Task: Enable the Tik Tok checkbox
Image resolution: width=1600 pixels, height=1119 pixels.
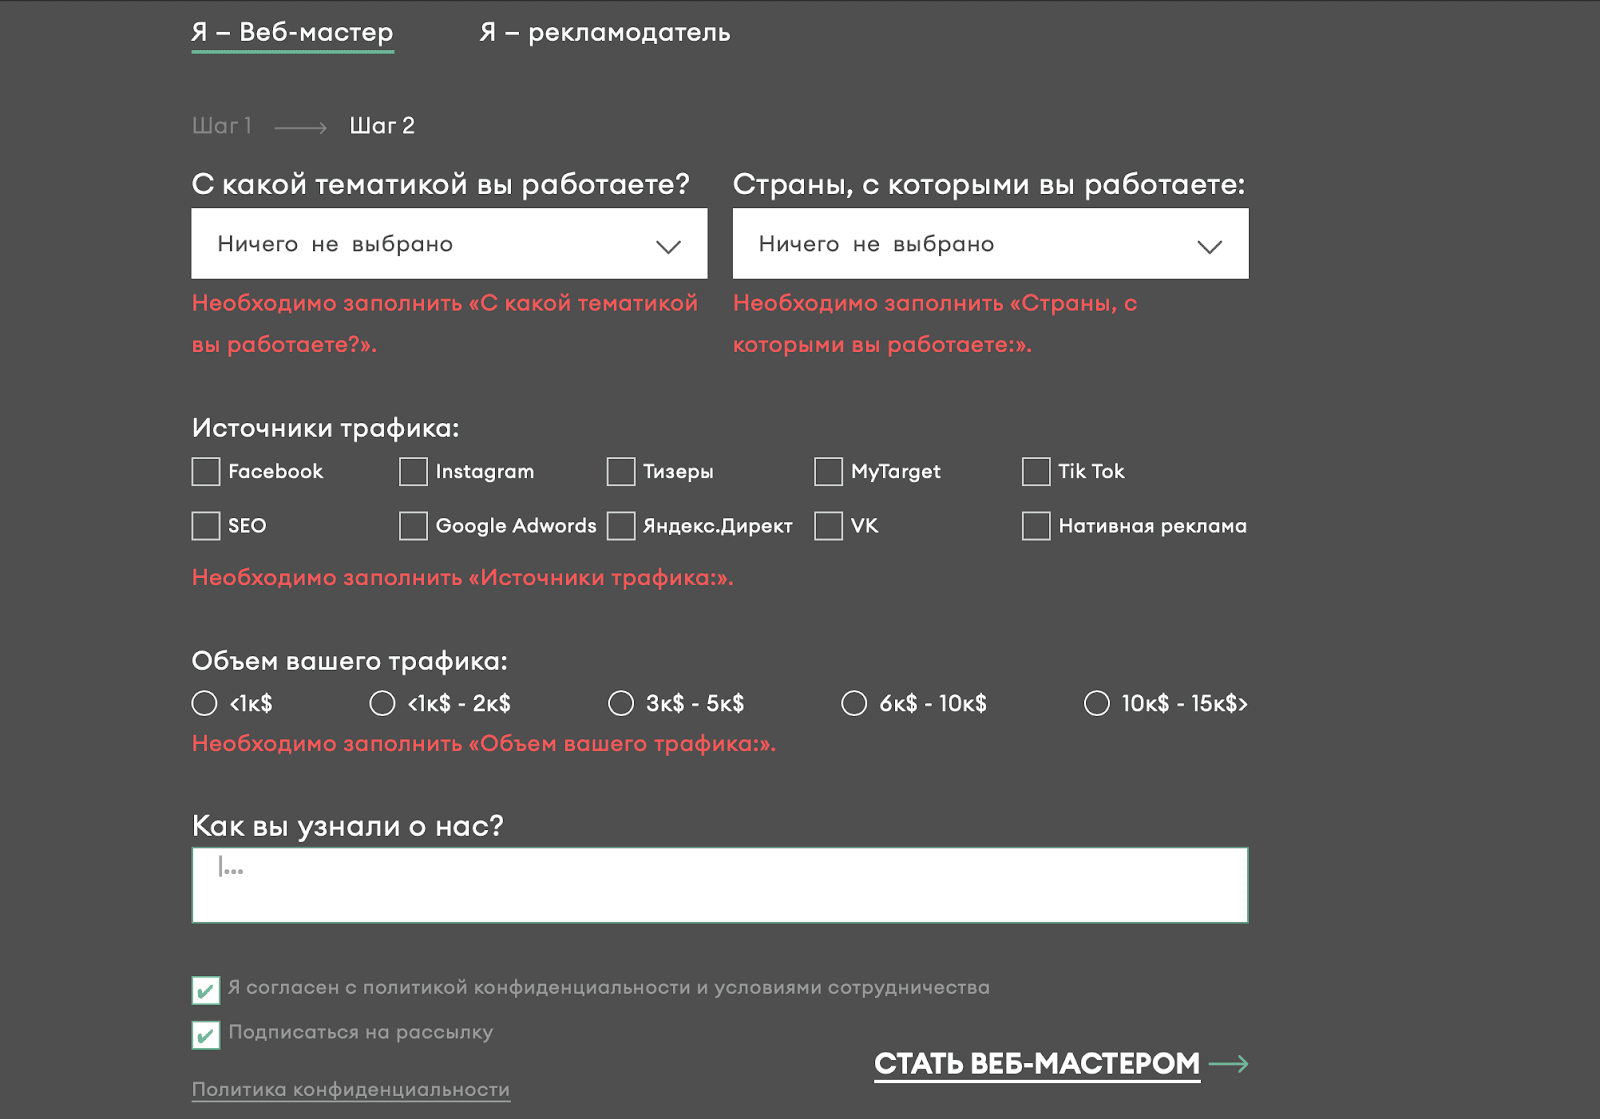Action: pos(1037,471)
